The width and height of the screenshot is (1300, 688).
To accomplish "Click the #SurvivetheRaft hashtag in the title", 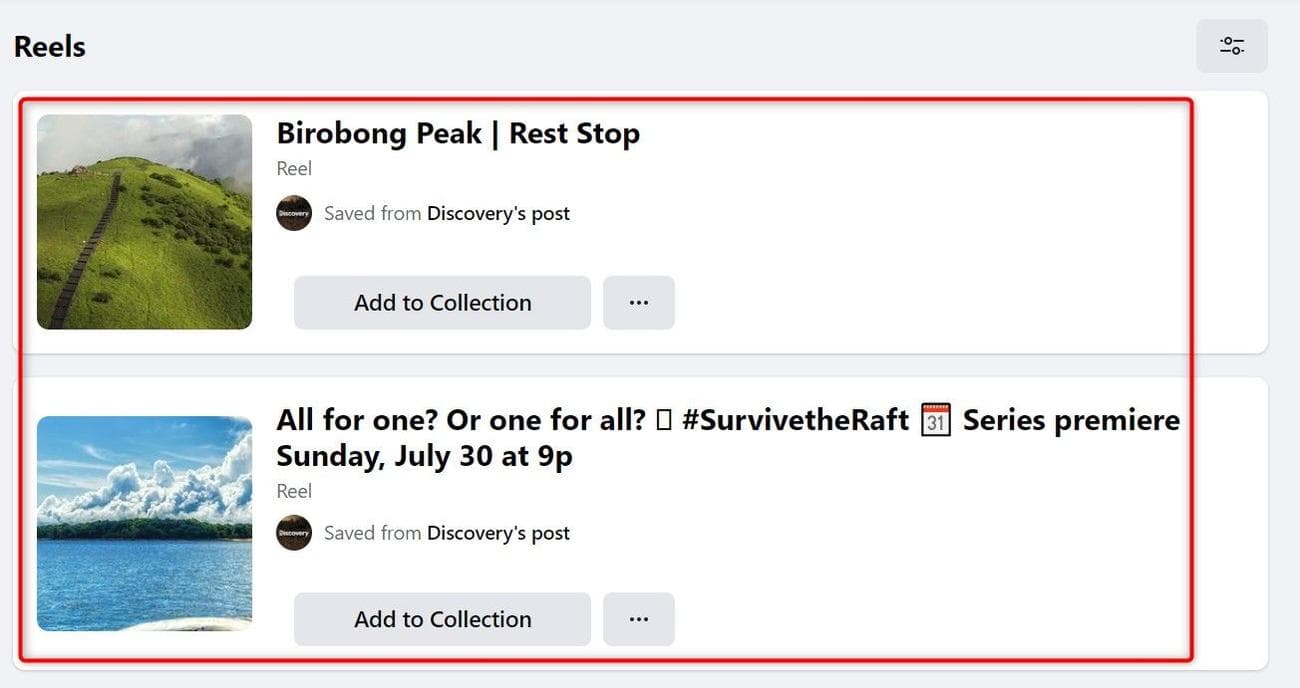I will pyautogui.click(x=795, y=420).
